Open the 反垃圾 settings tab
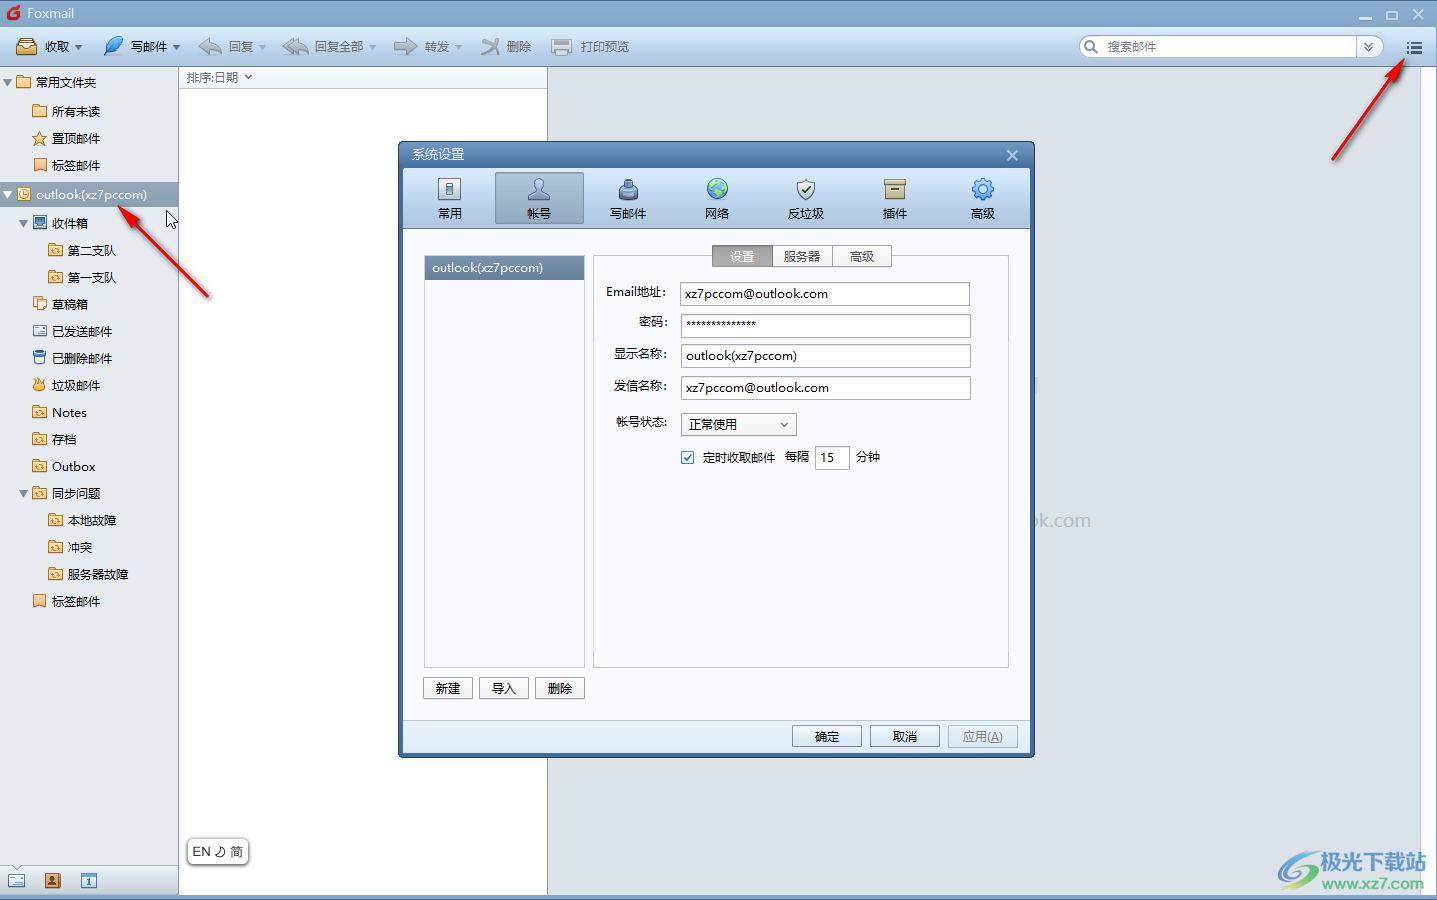 pyautogui.click(x=806, y=198)
